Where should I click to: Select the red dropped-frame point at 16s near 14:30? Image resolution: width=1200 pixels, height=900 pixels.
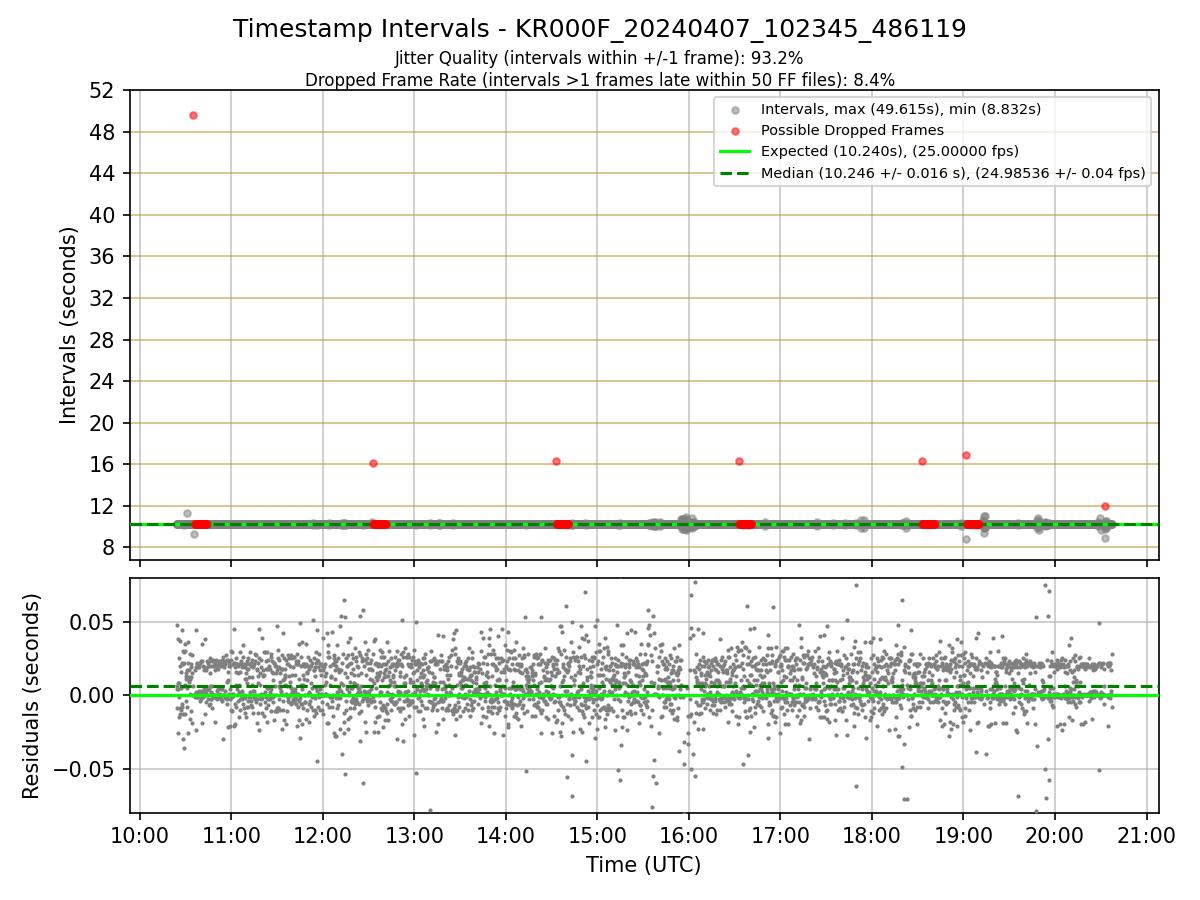(x=556, y=461)
